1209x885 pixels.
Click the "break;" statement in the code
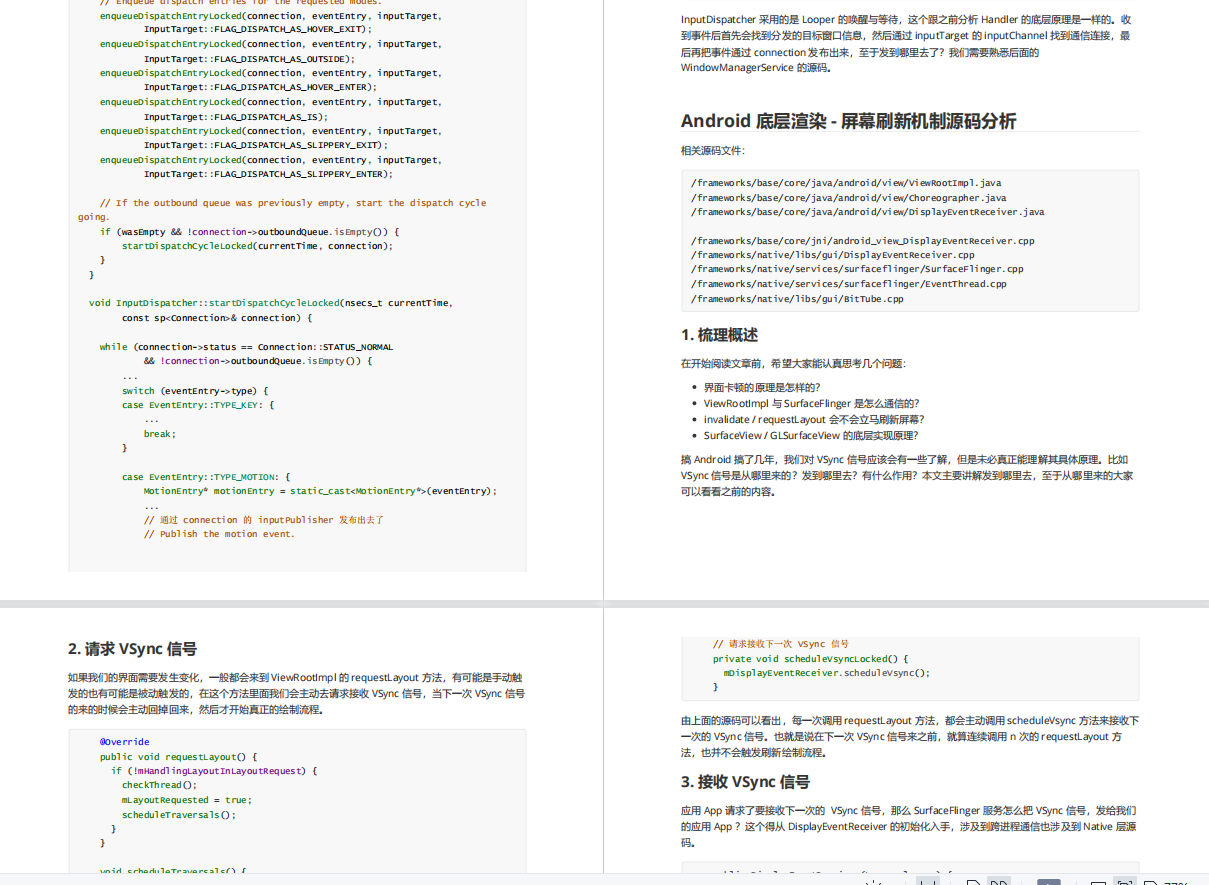pos(160,434)
